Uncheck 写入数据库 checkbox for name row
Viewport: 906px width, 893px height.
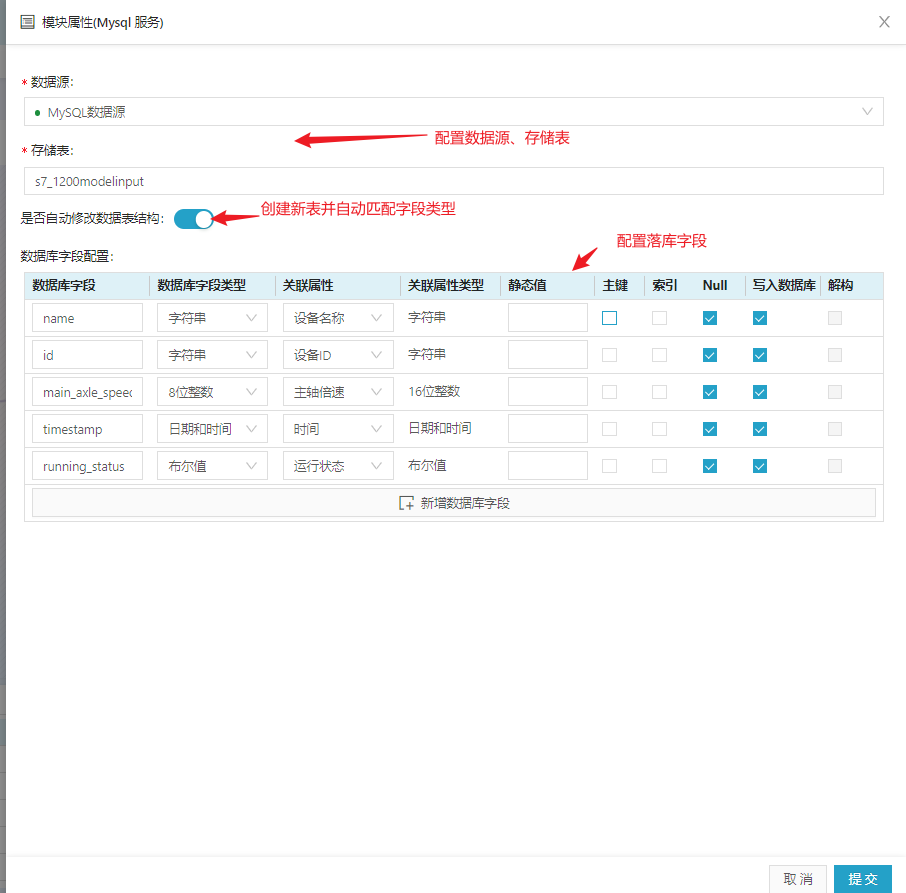(760, 318)
